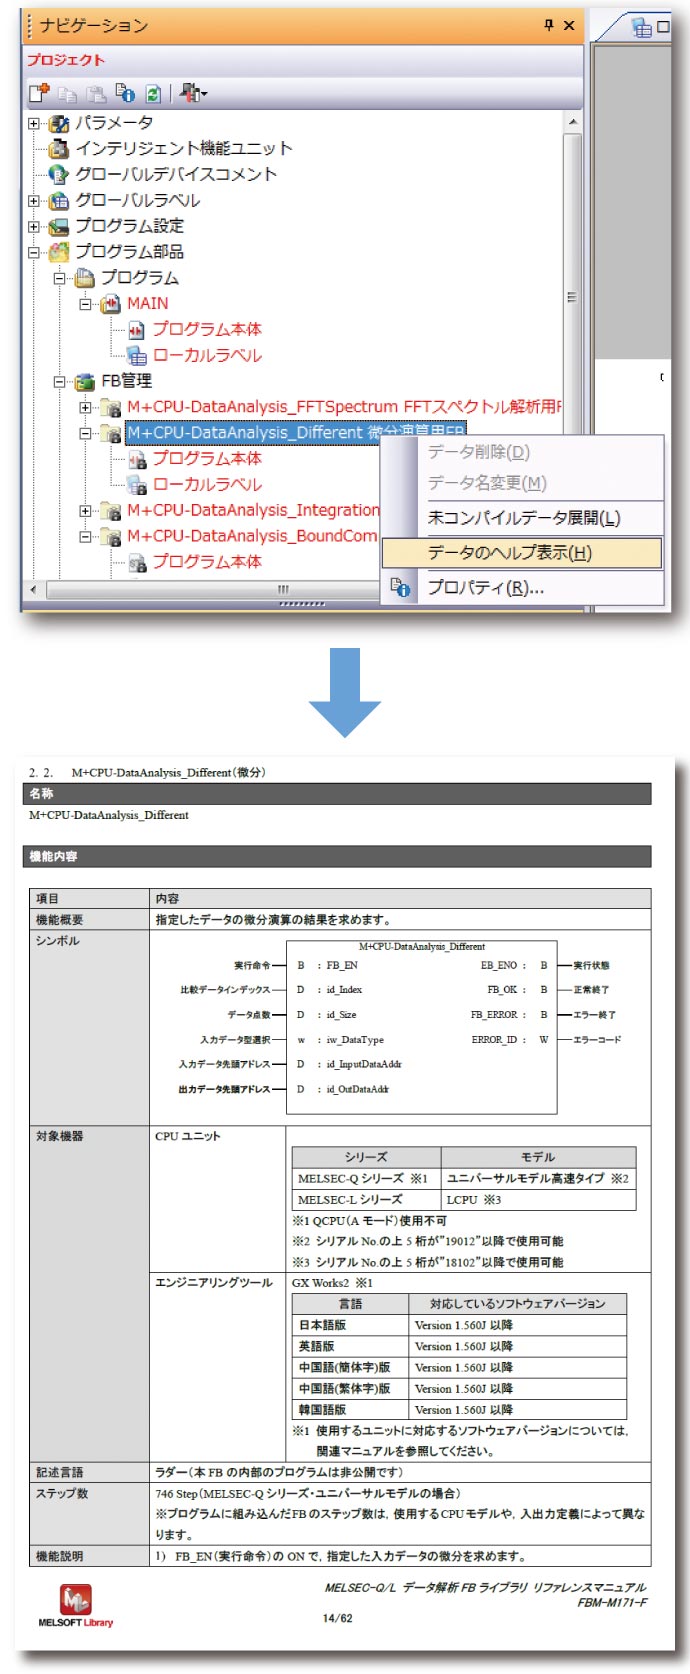
Task: Click the 日本語版 language cell
Action: pos(351,1326)
